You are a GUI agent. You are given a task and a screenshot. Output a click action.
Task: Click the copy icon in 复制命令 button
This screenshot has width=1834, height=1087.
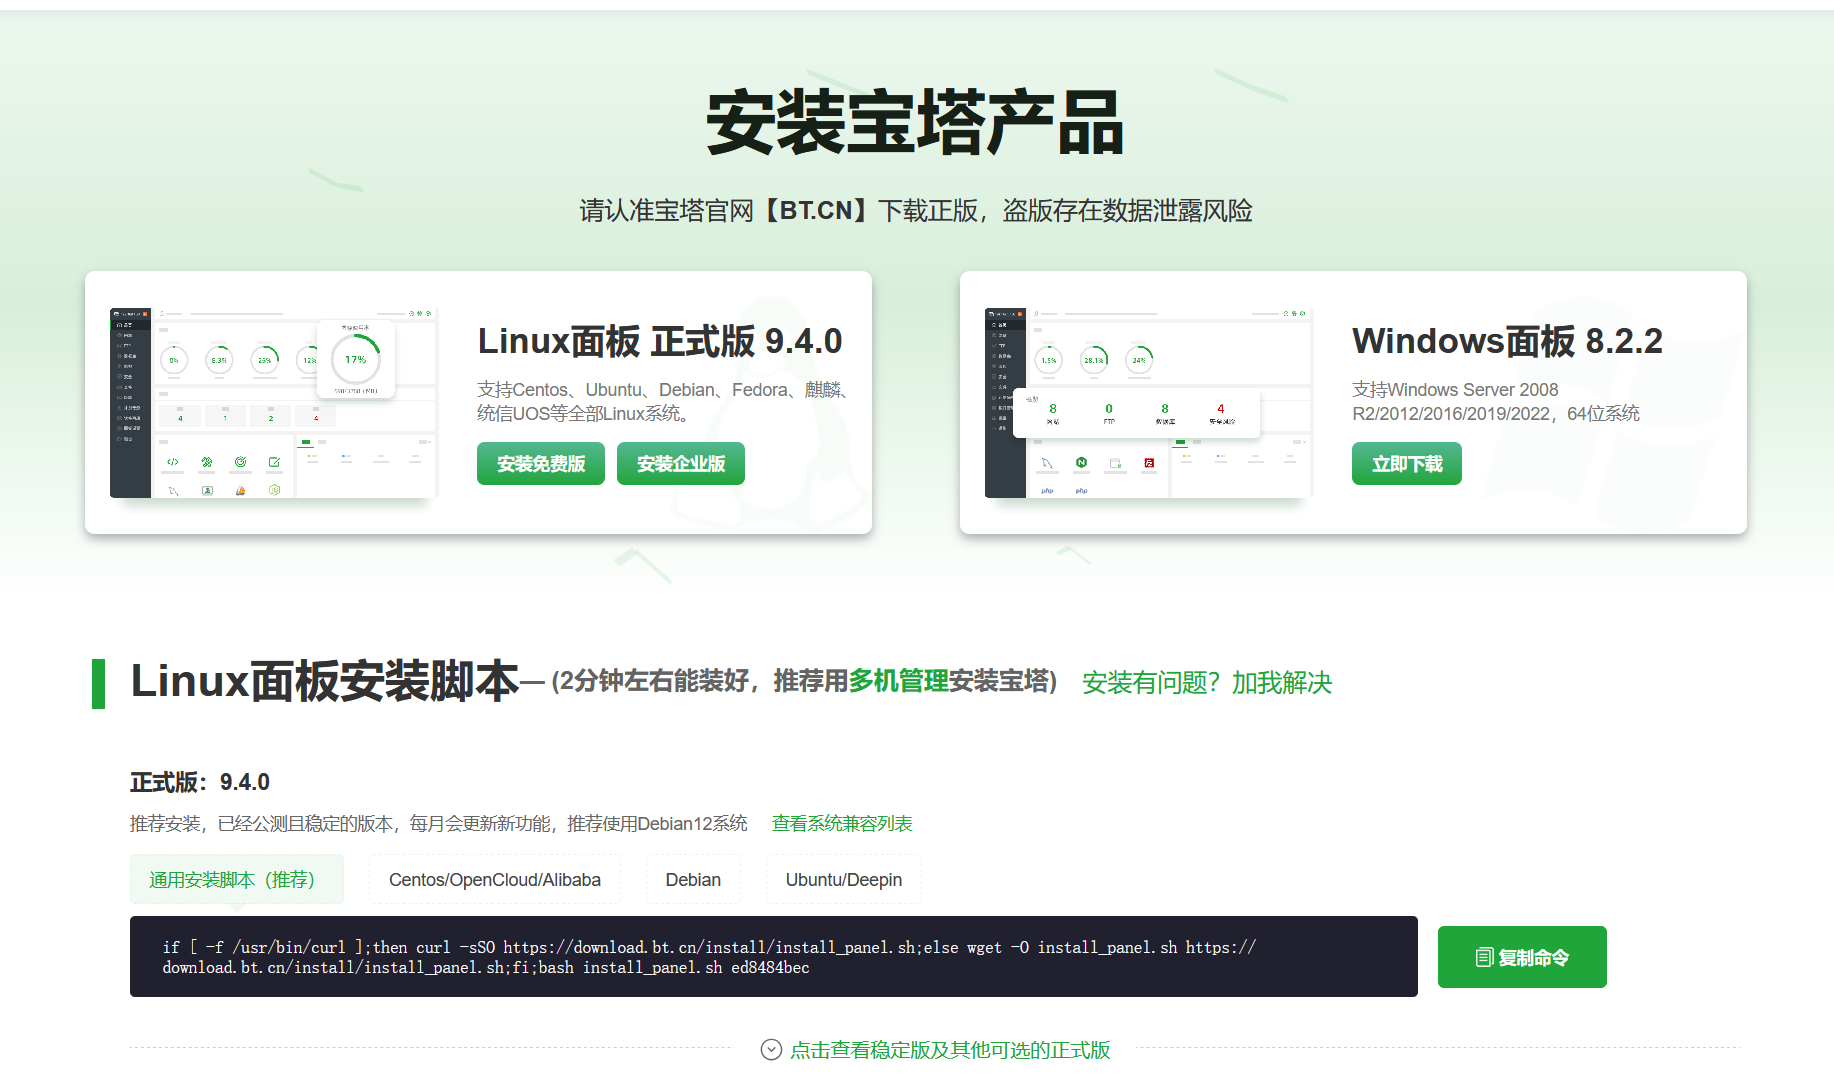click(x=1484, y=958)
